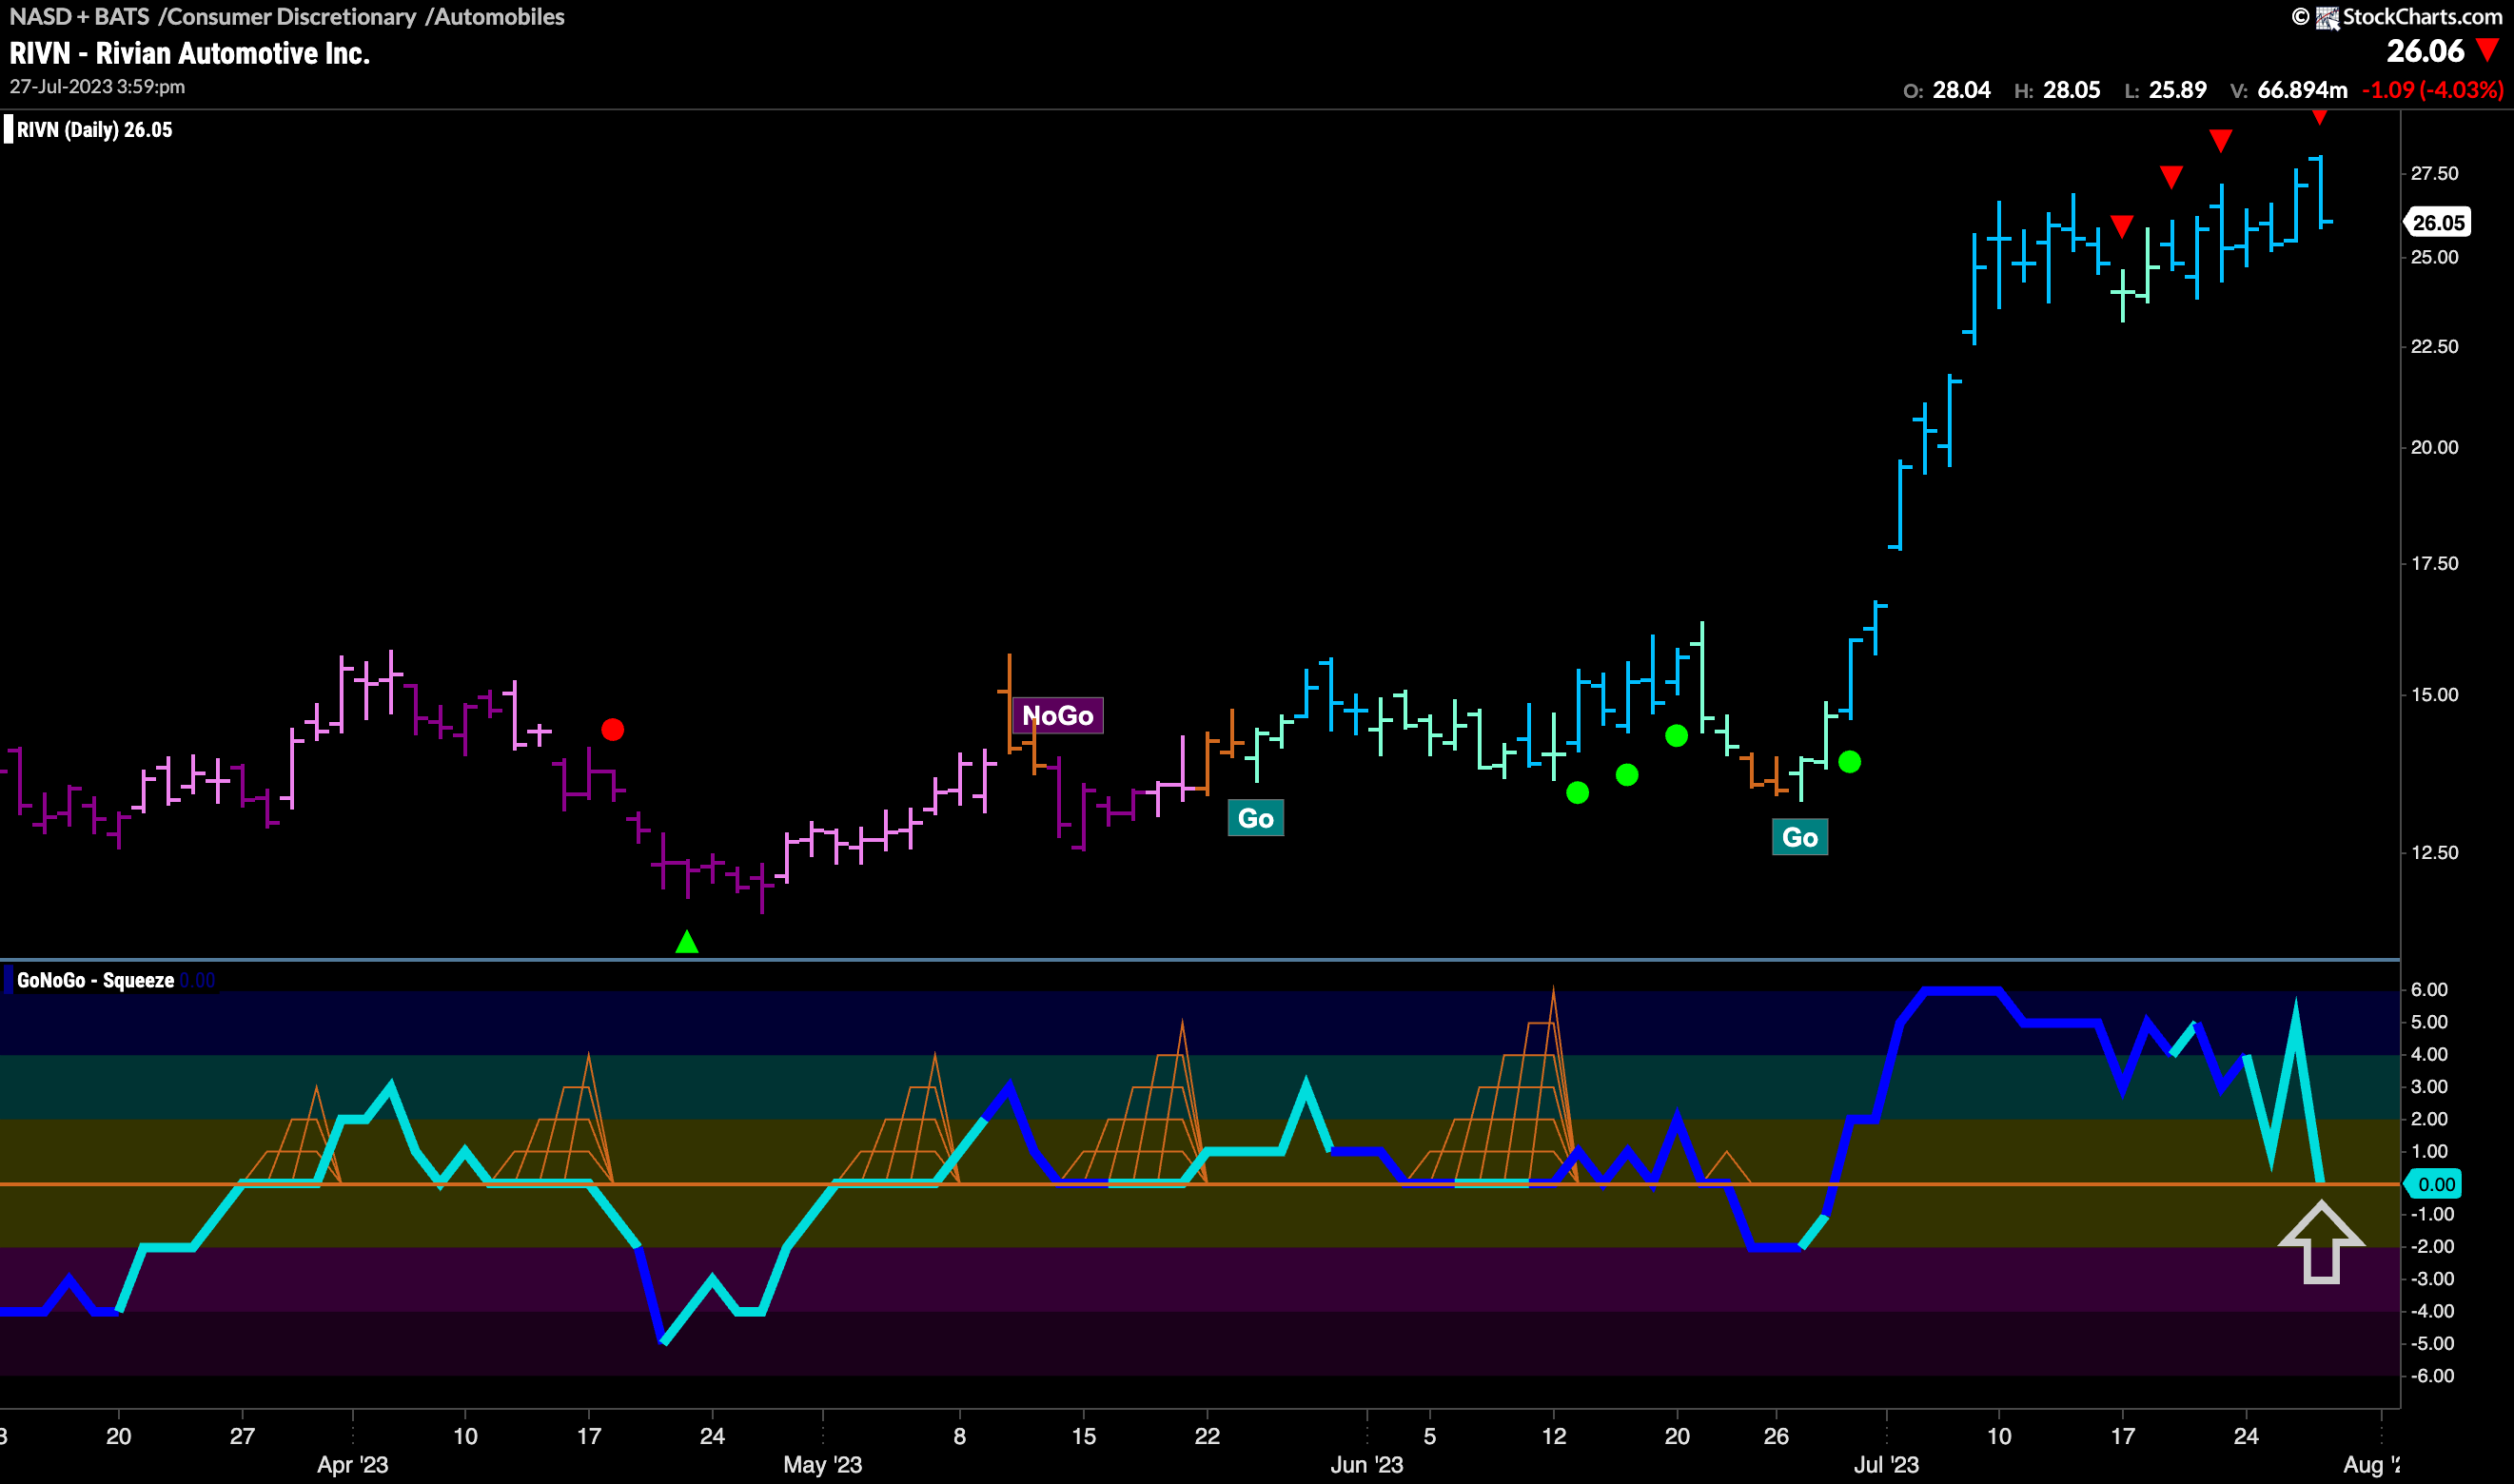The width and height of the screenshot is (2514, 1484).
Task: Click the 22 date label on time axis
Action: (x=1207, y=1436)
